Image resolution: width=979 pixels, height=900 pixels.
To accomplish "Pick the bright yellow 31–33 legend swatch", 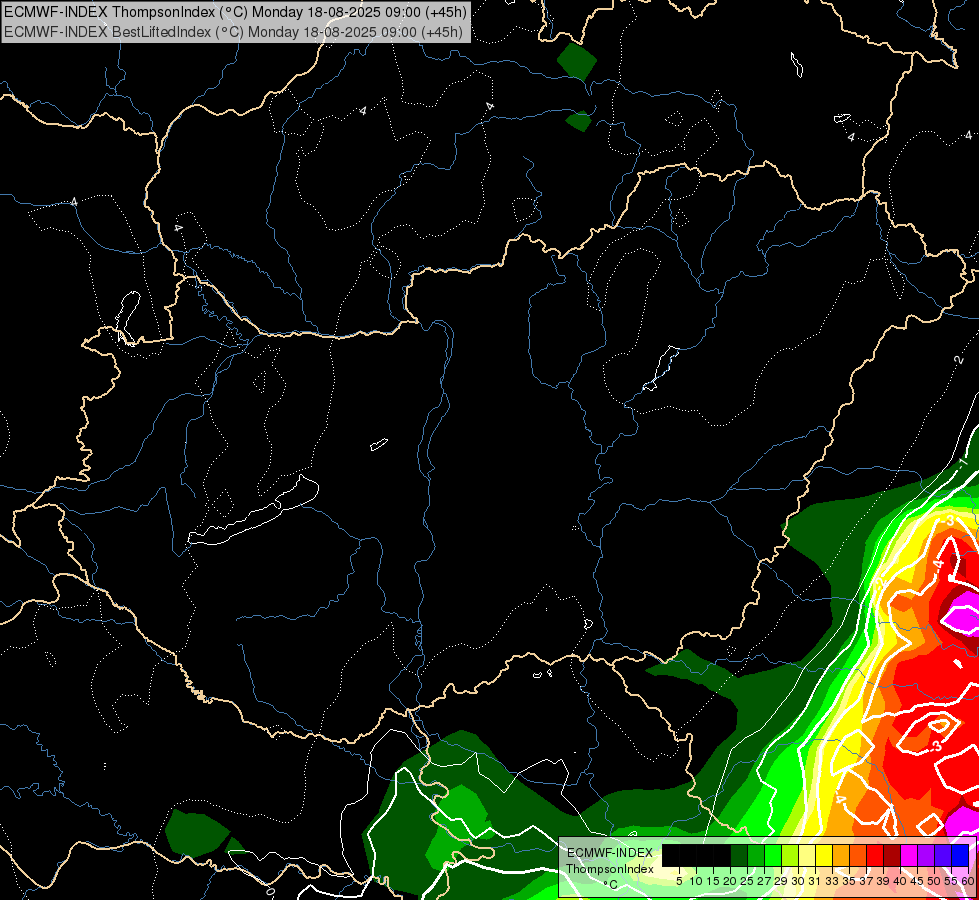I will pyautogui.click(x=824, y=855).
